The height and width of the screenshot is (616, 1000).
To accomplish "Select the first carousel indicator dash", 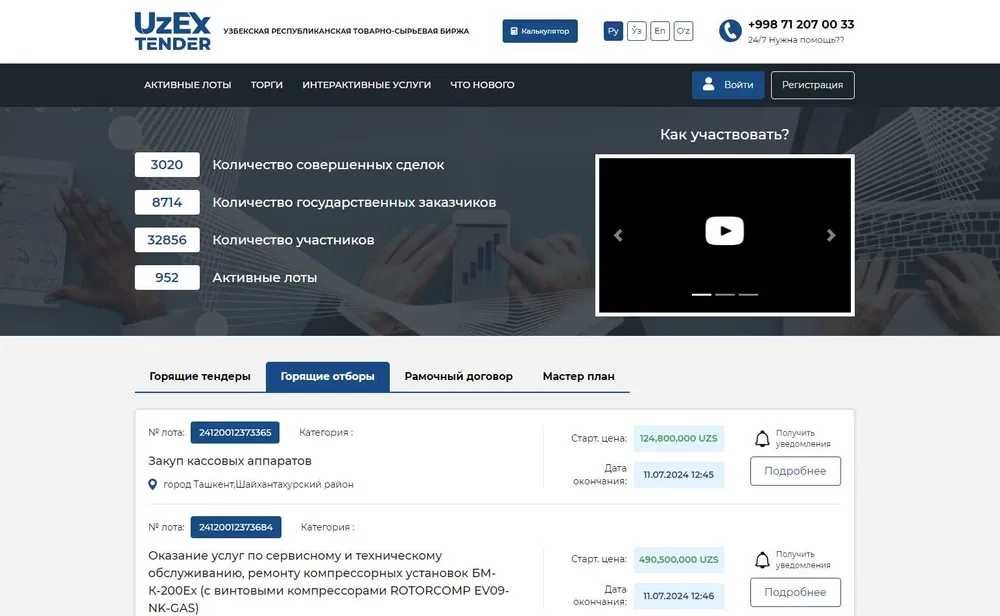I will [x=702, y=295].
